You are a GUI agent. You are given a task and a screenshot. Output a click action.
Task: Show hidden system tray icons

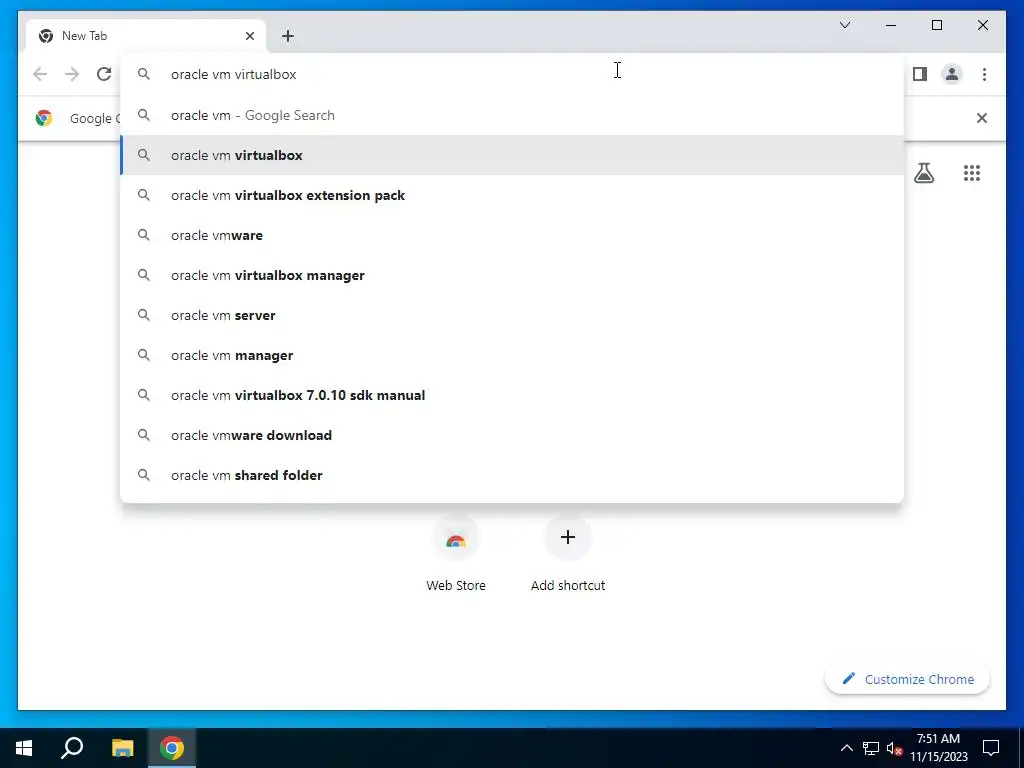point(846,748)
